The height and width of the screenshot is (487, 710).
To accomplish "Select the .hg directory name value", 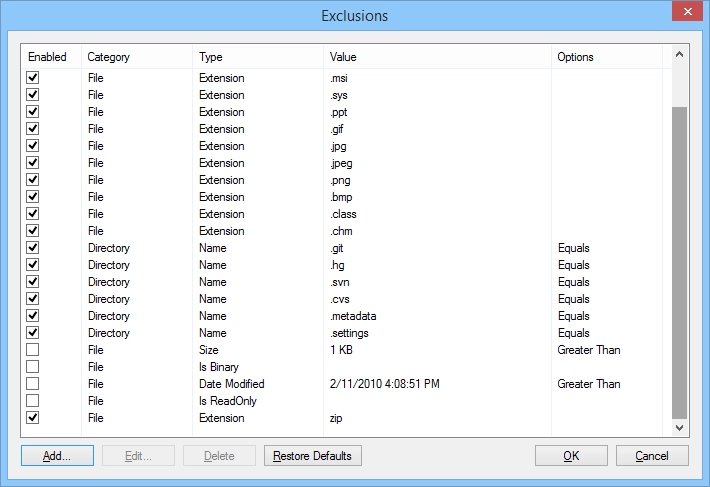I will point(337,265).
